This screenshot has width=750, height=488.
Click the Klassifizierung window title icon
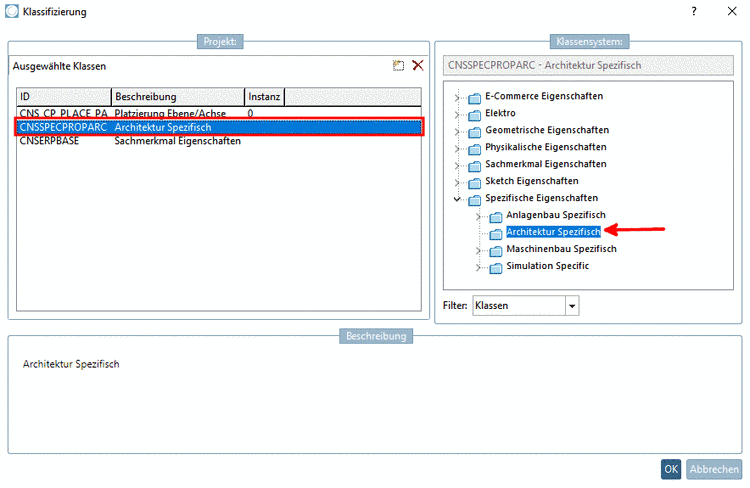click(x=12, y=11)
